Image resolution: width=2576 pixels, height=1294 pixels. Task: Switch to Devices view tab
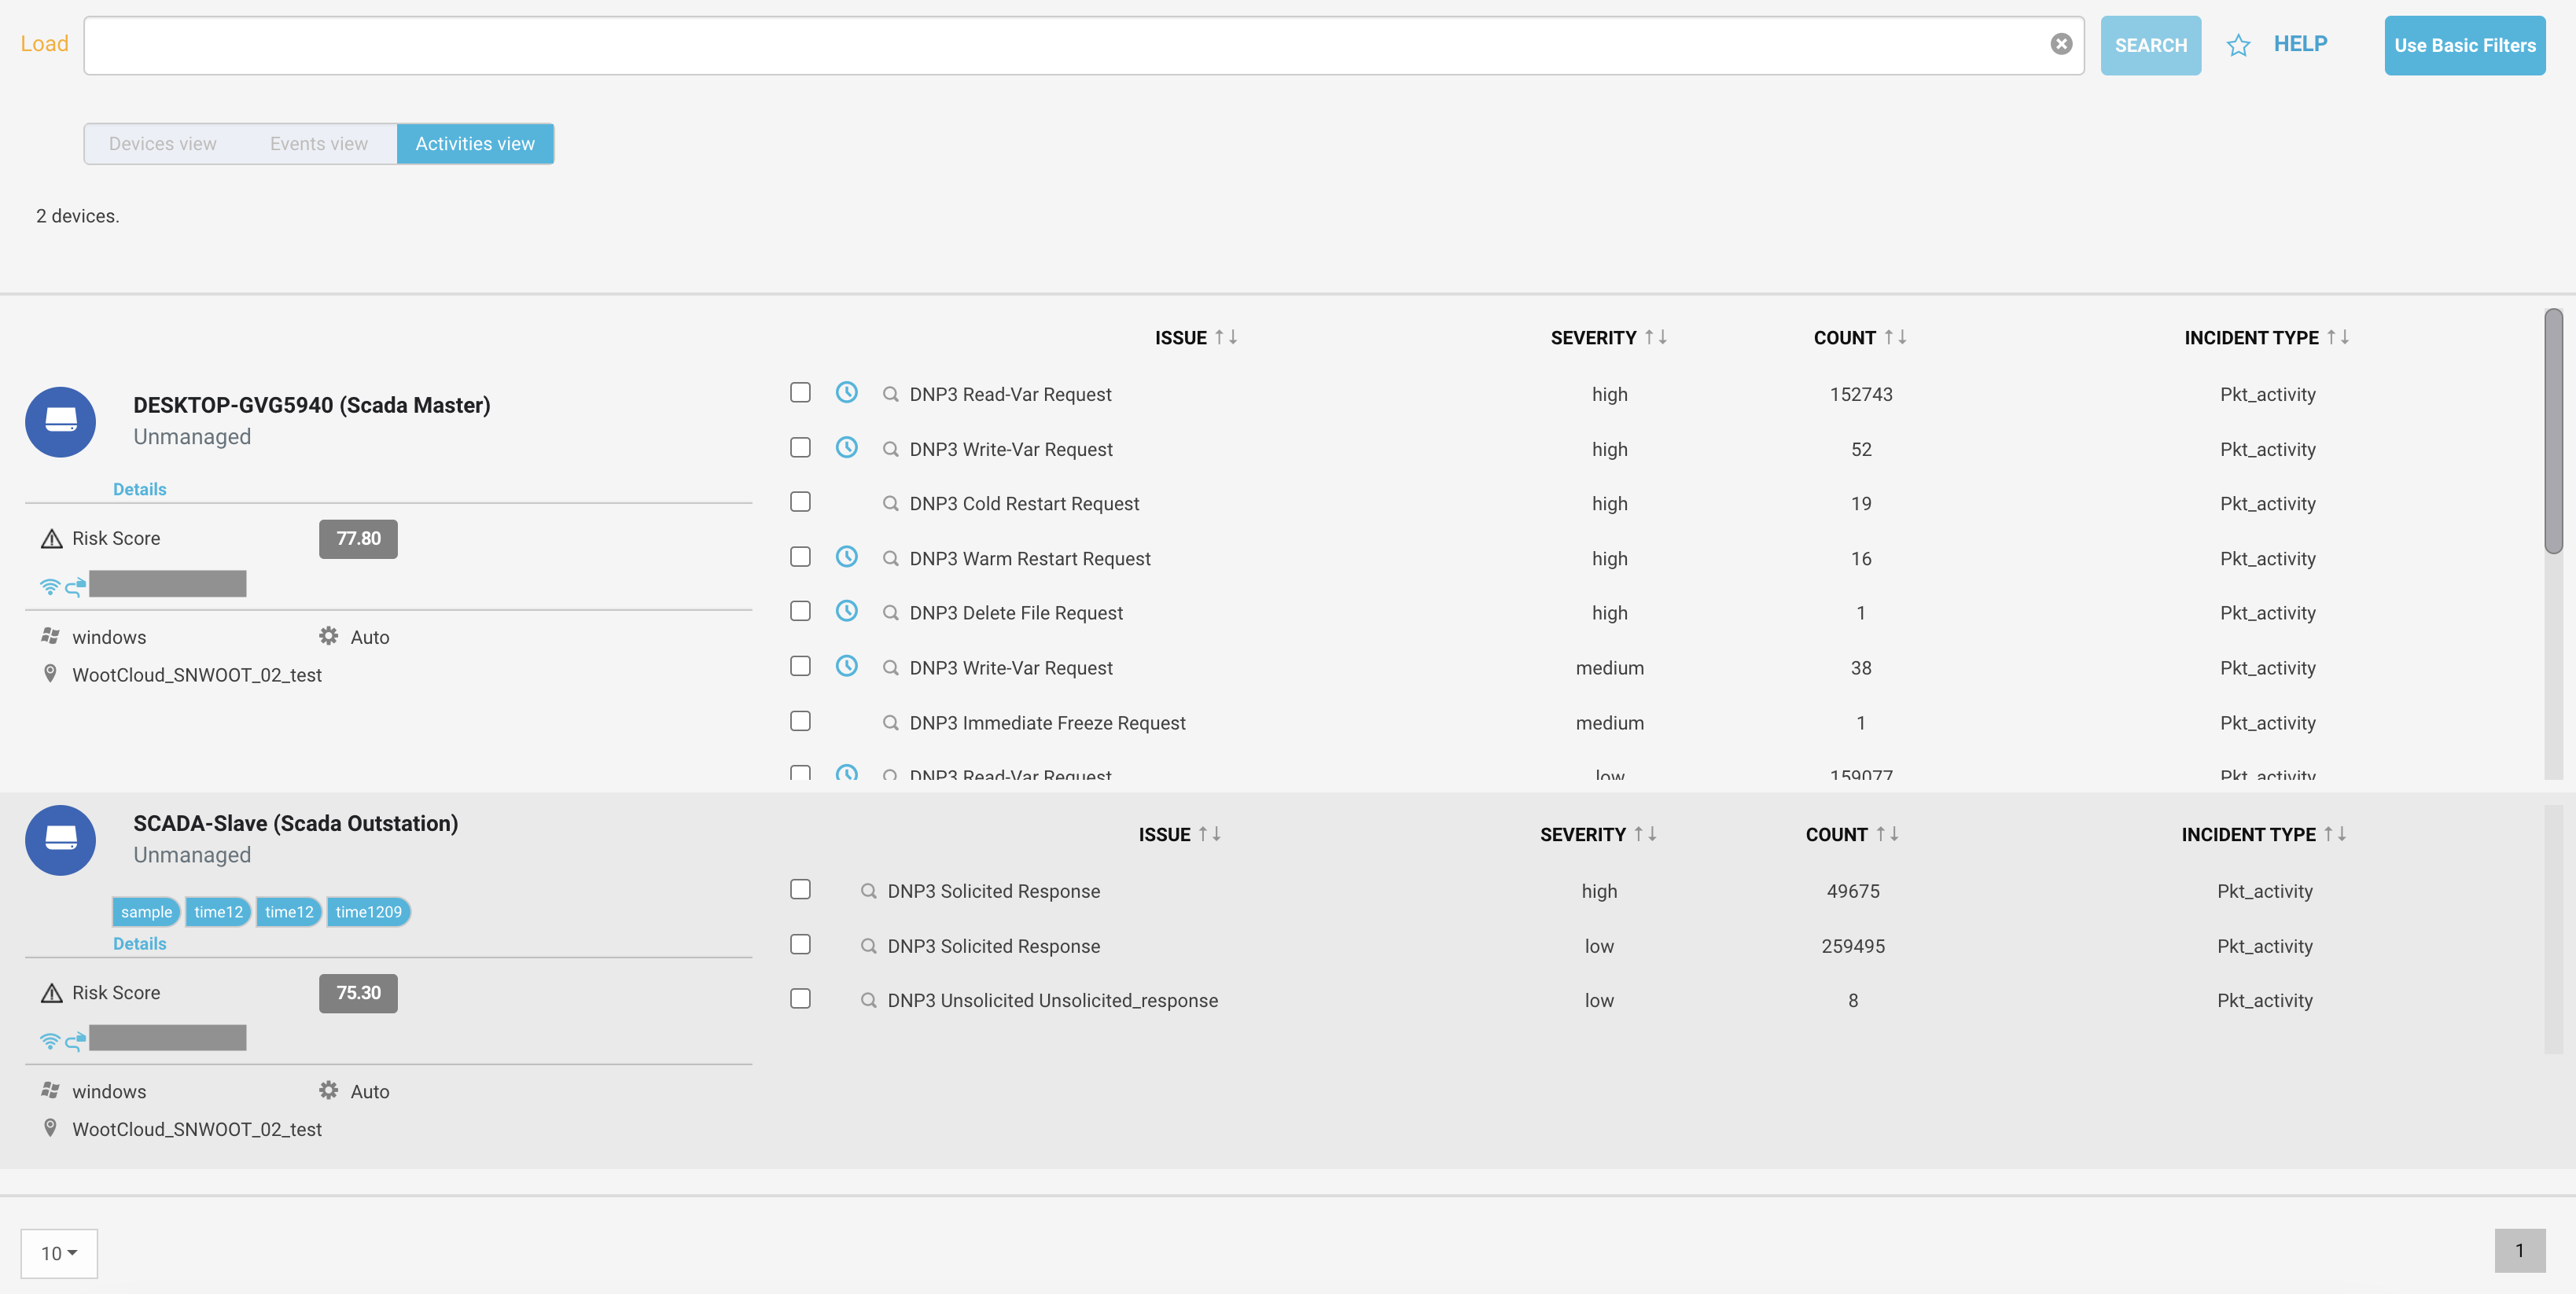click(x=162, y=144)
